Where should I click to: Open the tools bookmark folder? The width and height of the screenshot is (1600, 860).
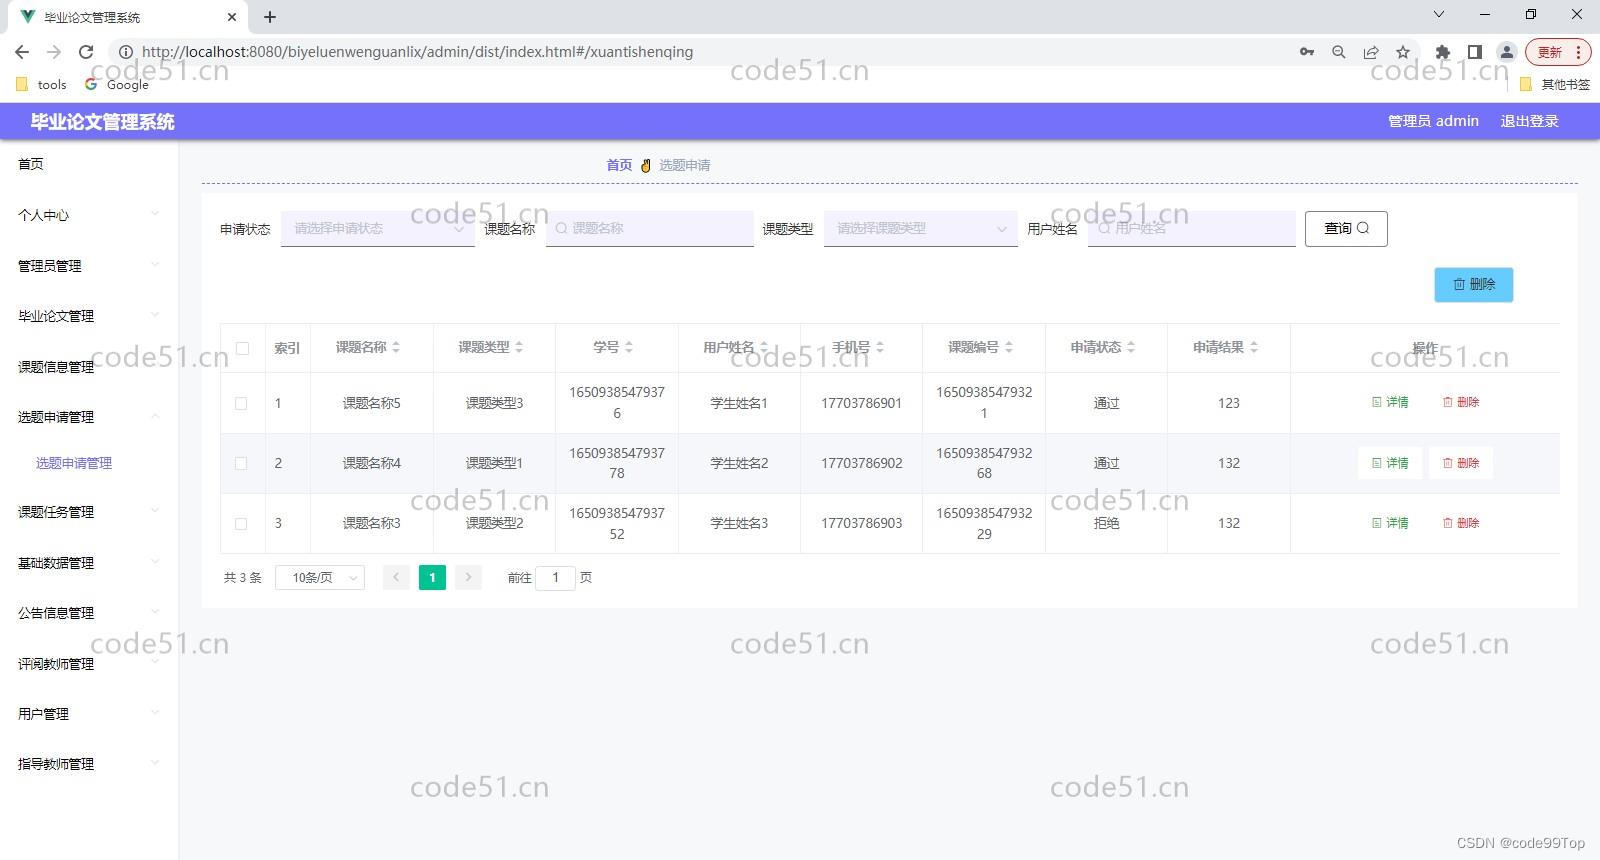42,85
